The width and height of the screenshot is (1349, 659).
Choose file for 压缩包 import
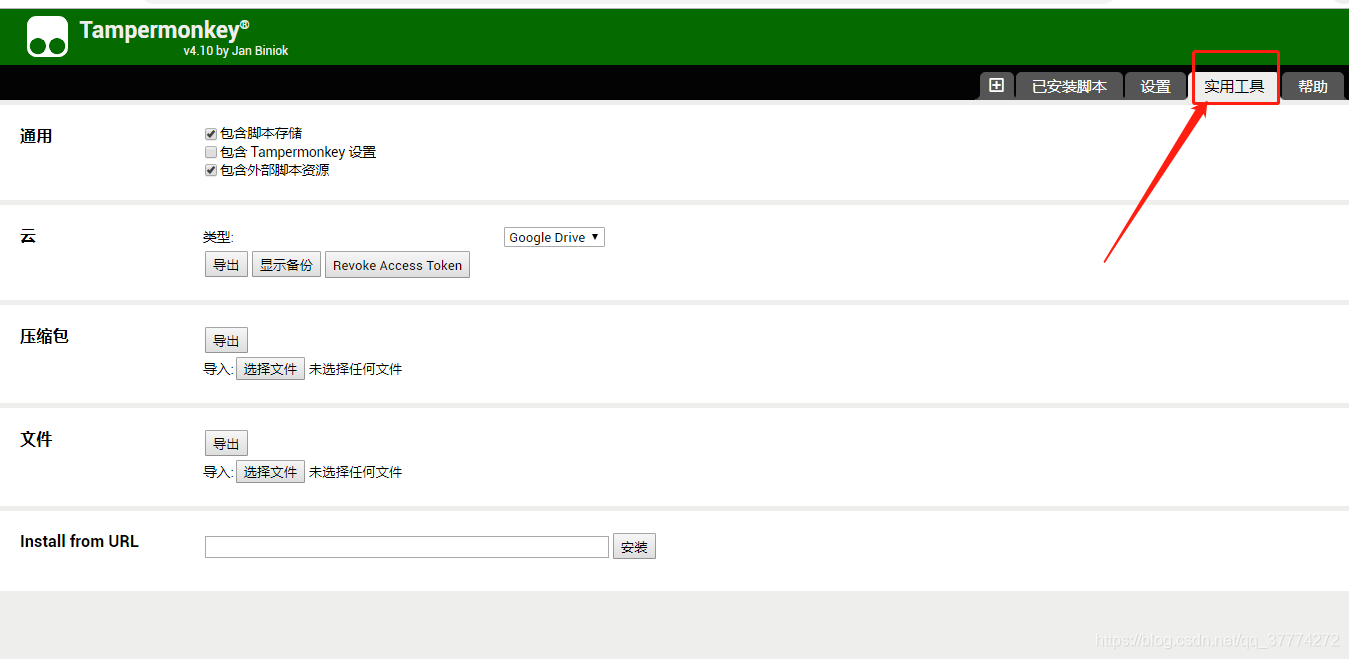pyautogui.click(x=270, y=369)
